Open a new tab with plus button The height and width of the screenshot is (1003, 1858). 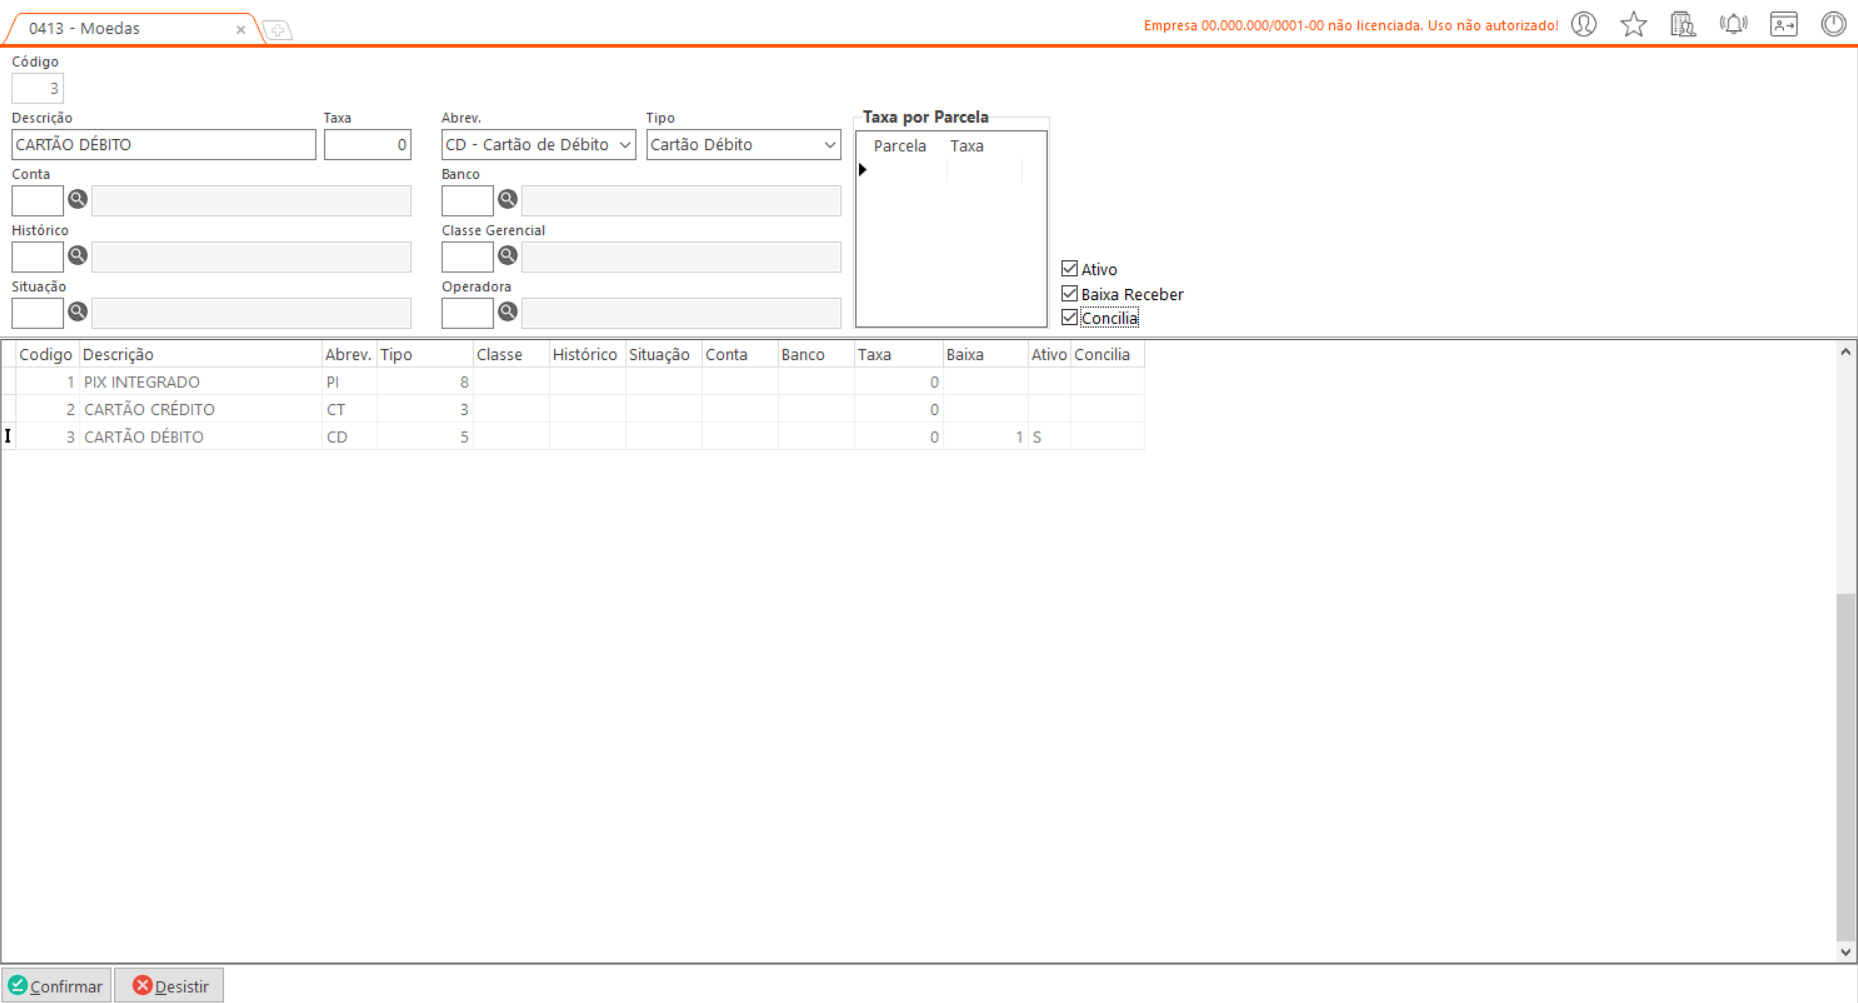pyautogui.click(x=278, y=31)
